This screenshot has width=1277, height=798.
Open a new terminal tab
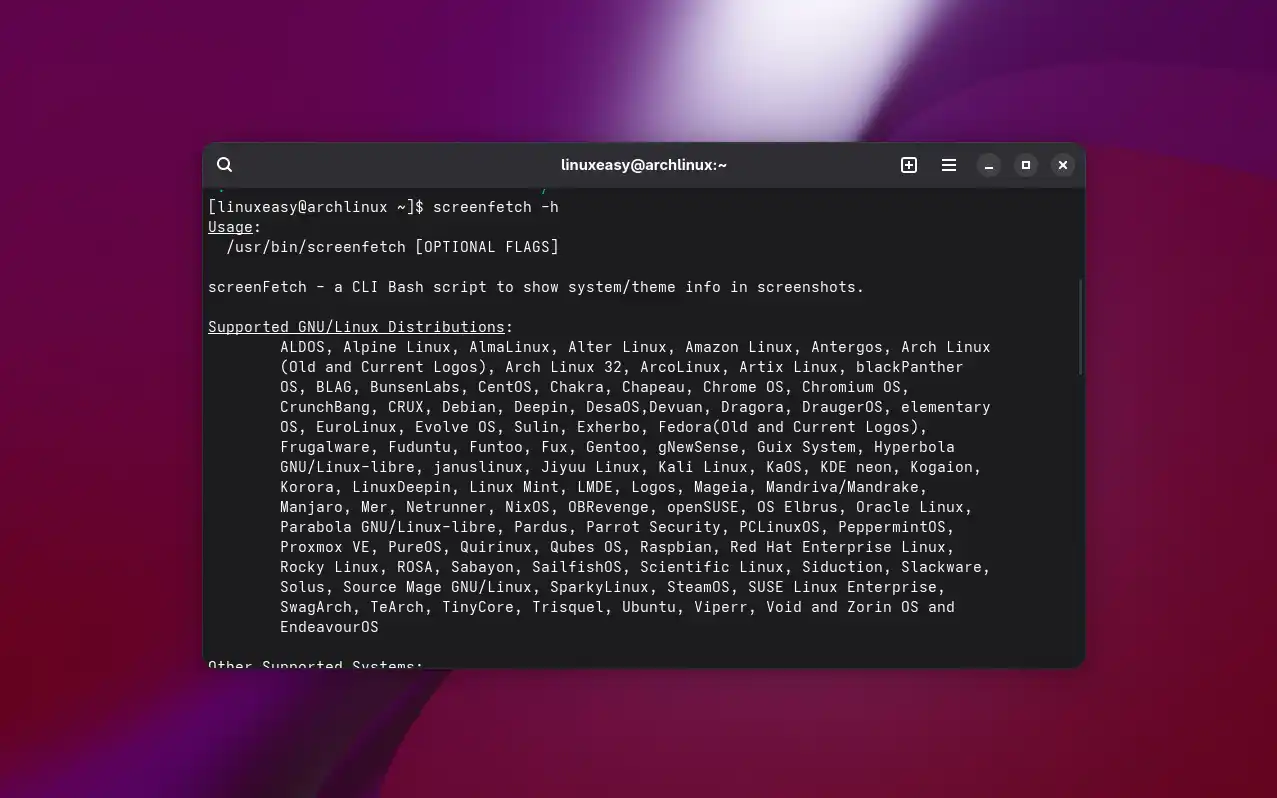tap(909, 165)
